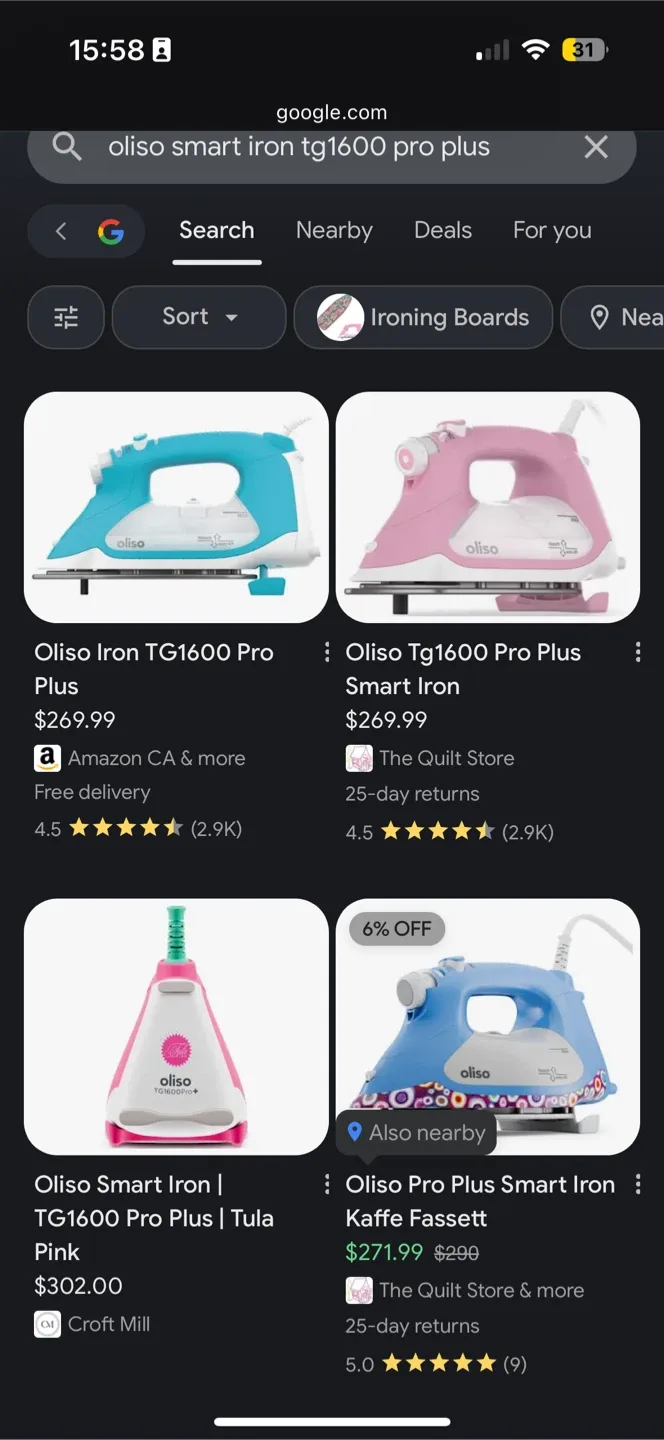Open options menu for Oliso Iron TG1600 Pro Plus
This screenshot has width=664, height=1440.
(325, 651)
